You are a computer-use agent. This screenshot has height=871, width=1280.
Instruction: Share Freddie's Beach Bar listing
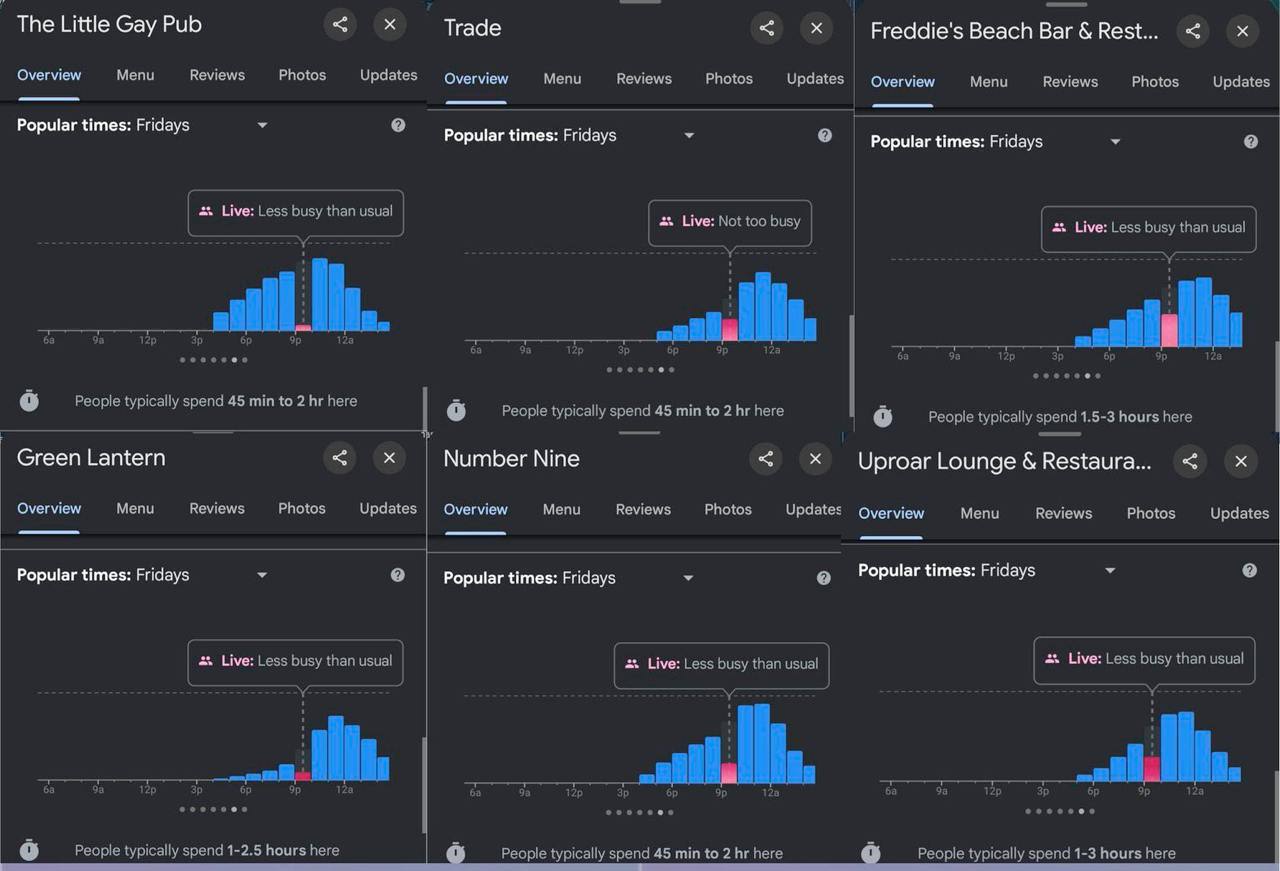[1193, 31]
